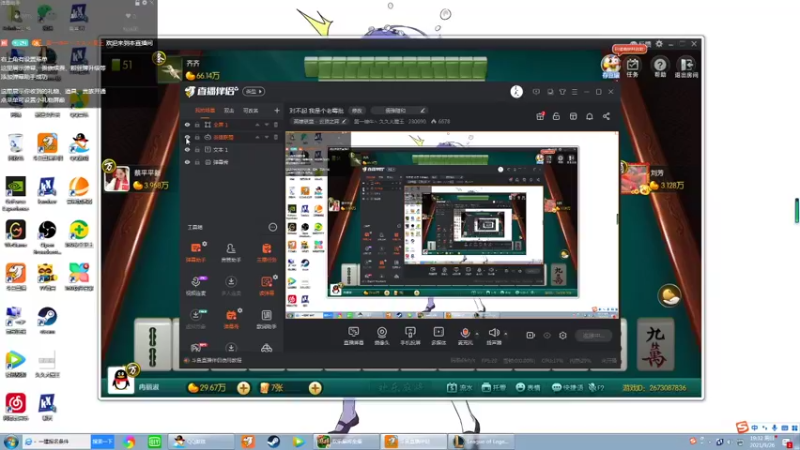Add a multimedia source
800x450 pixels.
pyautogui.click(x=438, y=336)
